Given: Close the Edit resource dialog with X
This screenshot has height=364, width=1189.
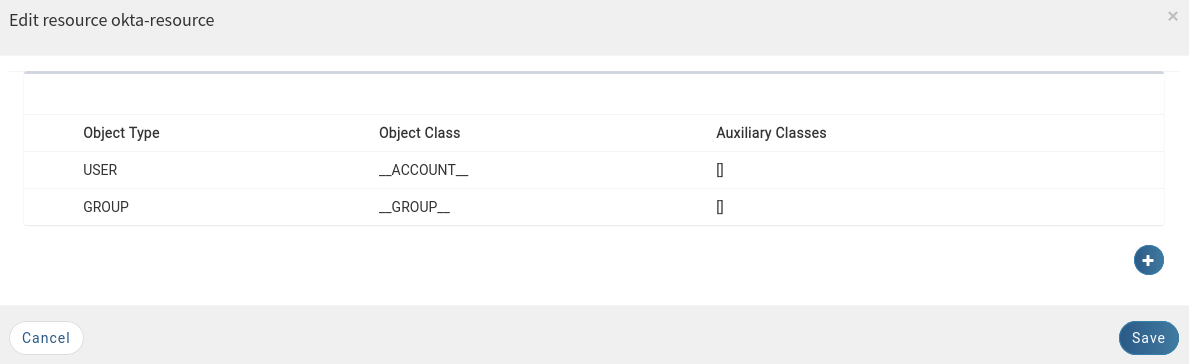Looking at the screenshot, I should click(1172, 16).
